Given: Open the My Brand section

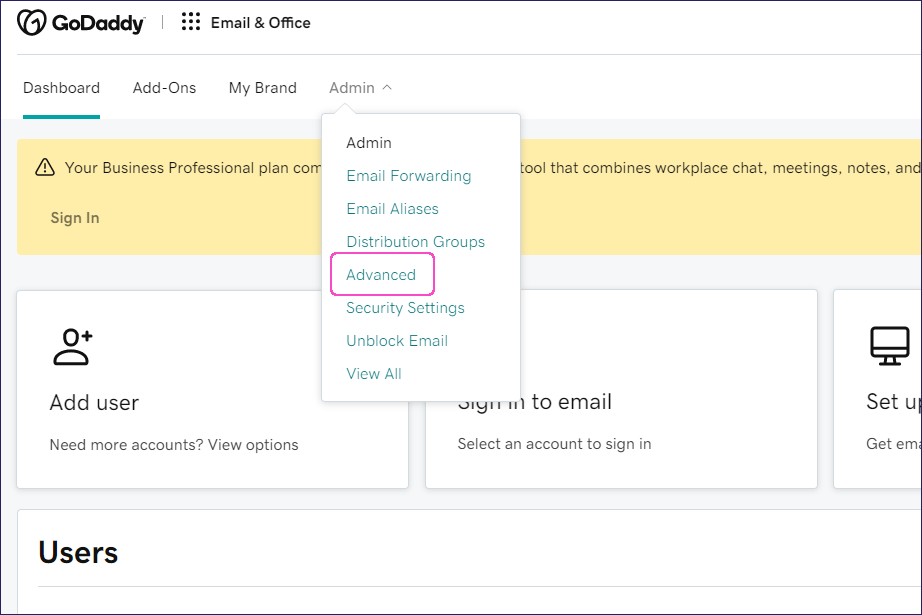Looking at the screenshot, I should tap(262, 88).
